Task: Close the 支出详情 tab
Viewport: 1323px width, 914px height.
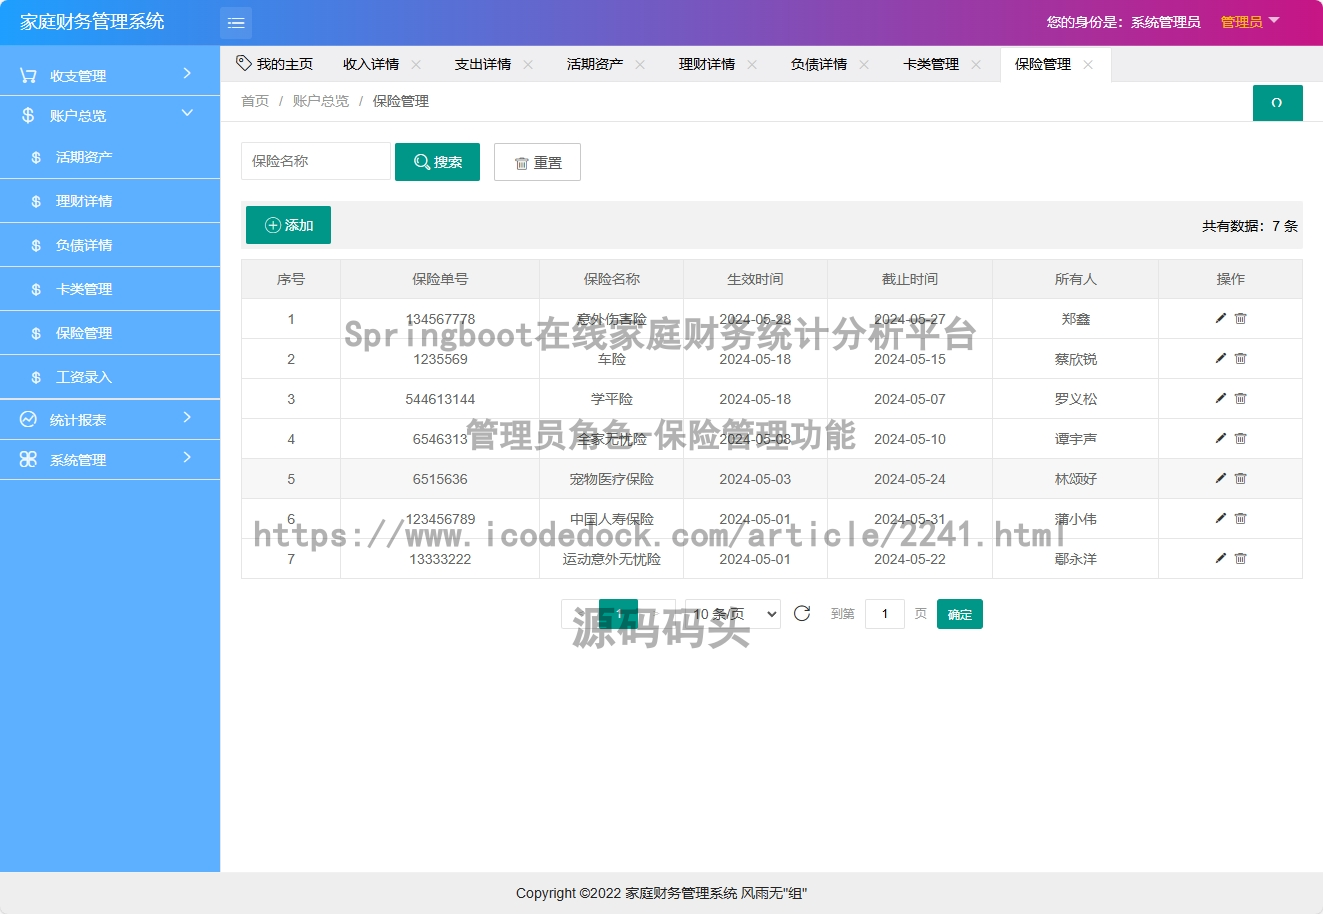Action: (528, 64)
